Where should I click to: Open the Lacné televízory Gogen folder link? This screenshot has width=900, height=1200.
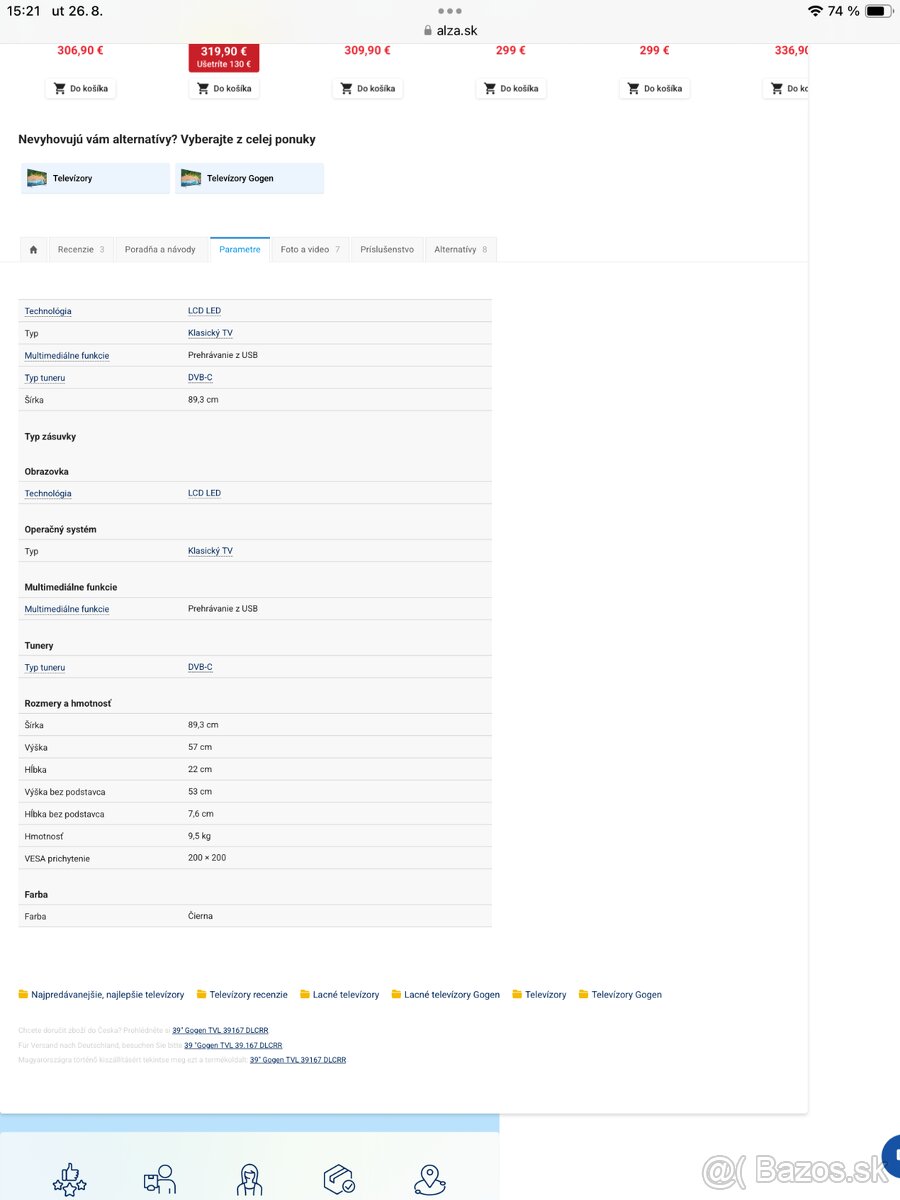[x=451, y=995]
